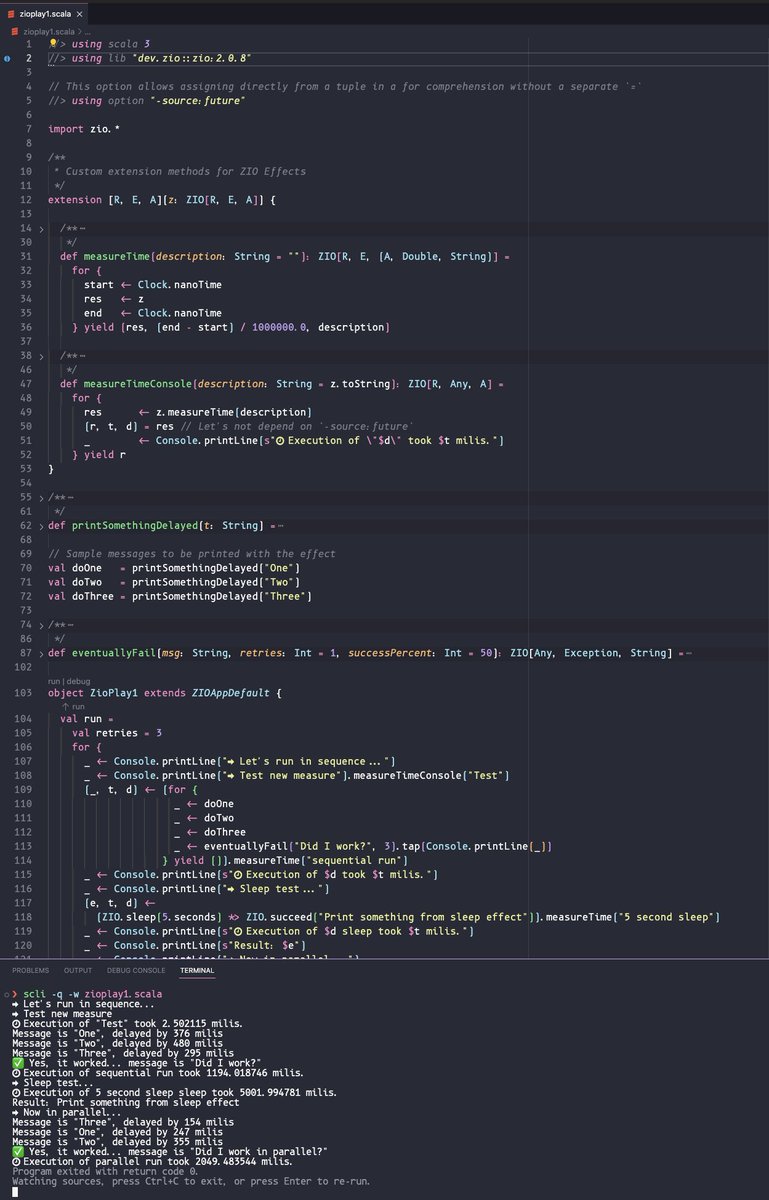Click 'ZIO.sleep(5.seconds)' on line 118
The width and height of the screenshot is (769, 1200).
point(160,917)
